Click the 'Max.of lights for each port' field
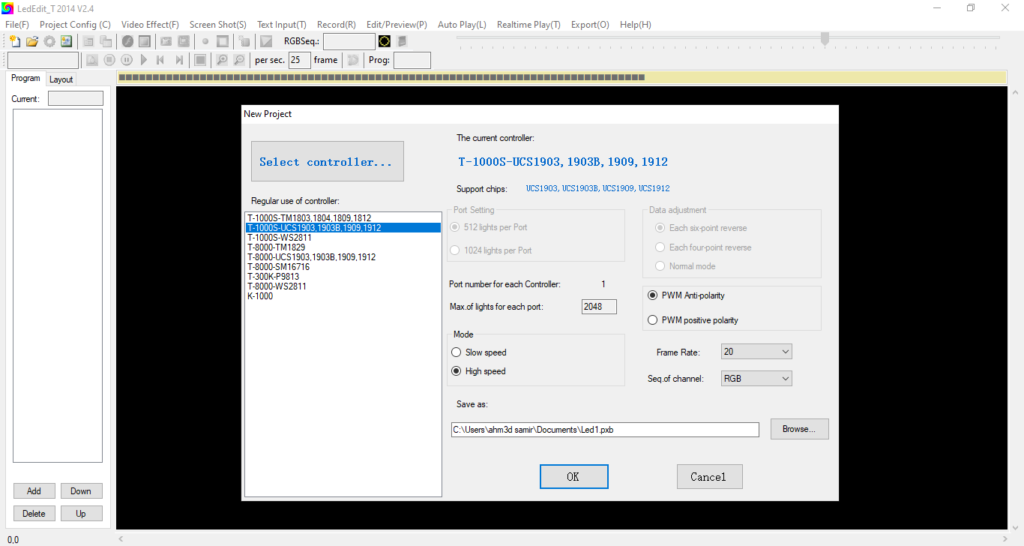The width and height of the screenshot is (1024, 546). pyautogui.click(x=599, y=306)
